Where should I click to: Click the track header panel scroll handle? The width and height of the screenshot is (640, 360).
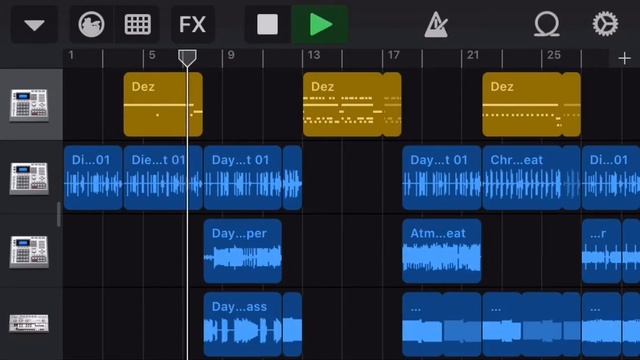[59, 214]
